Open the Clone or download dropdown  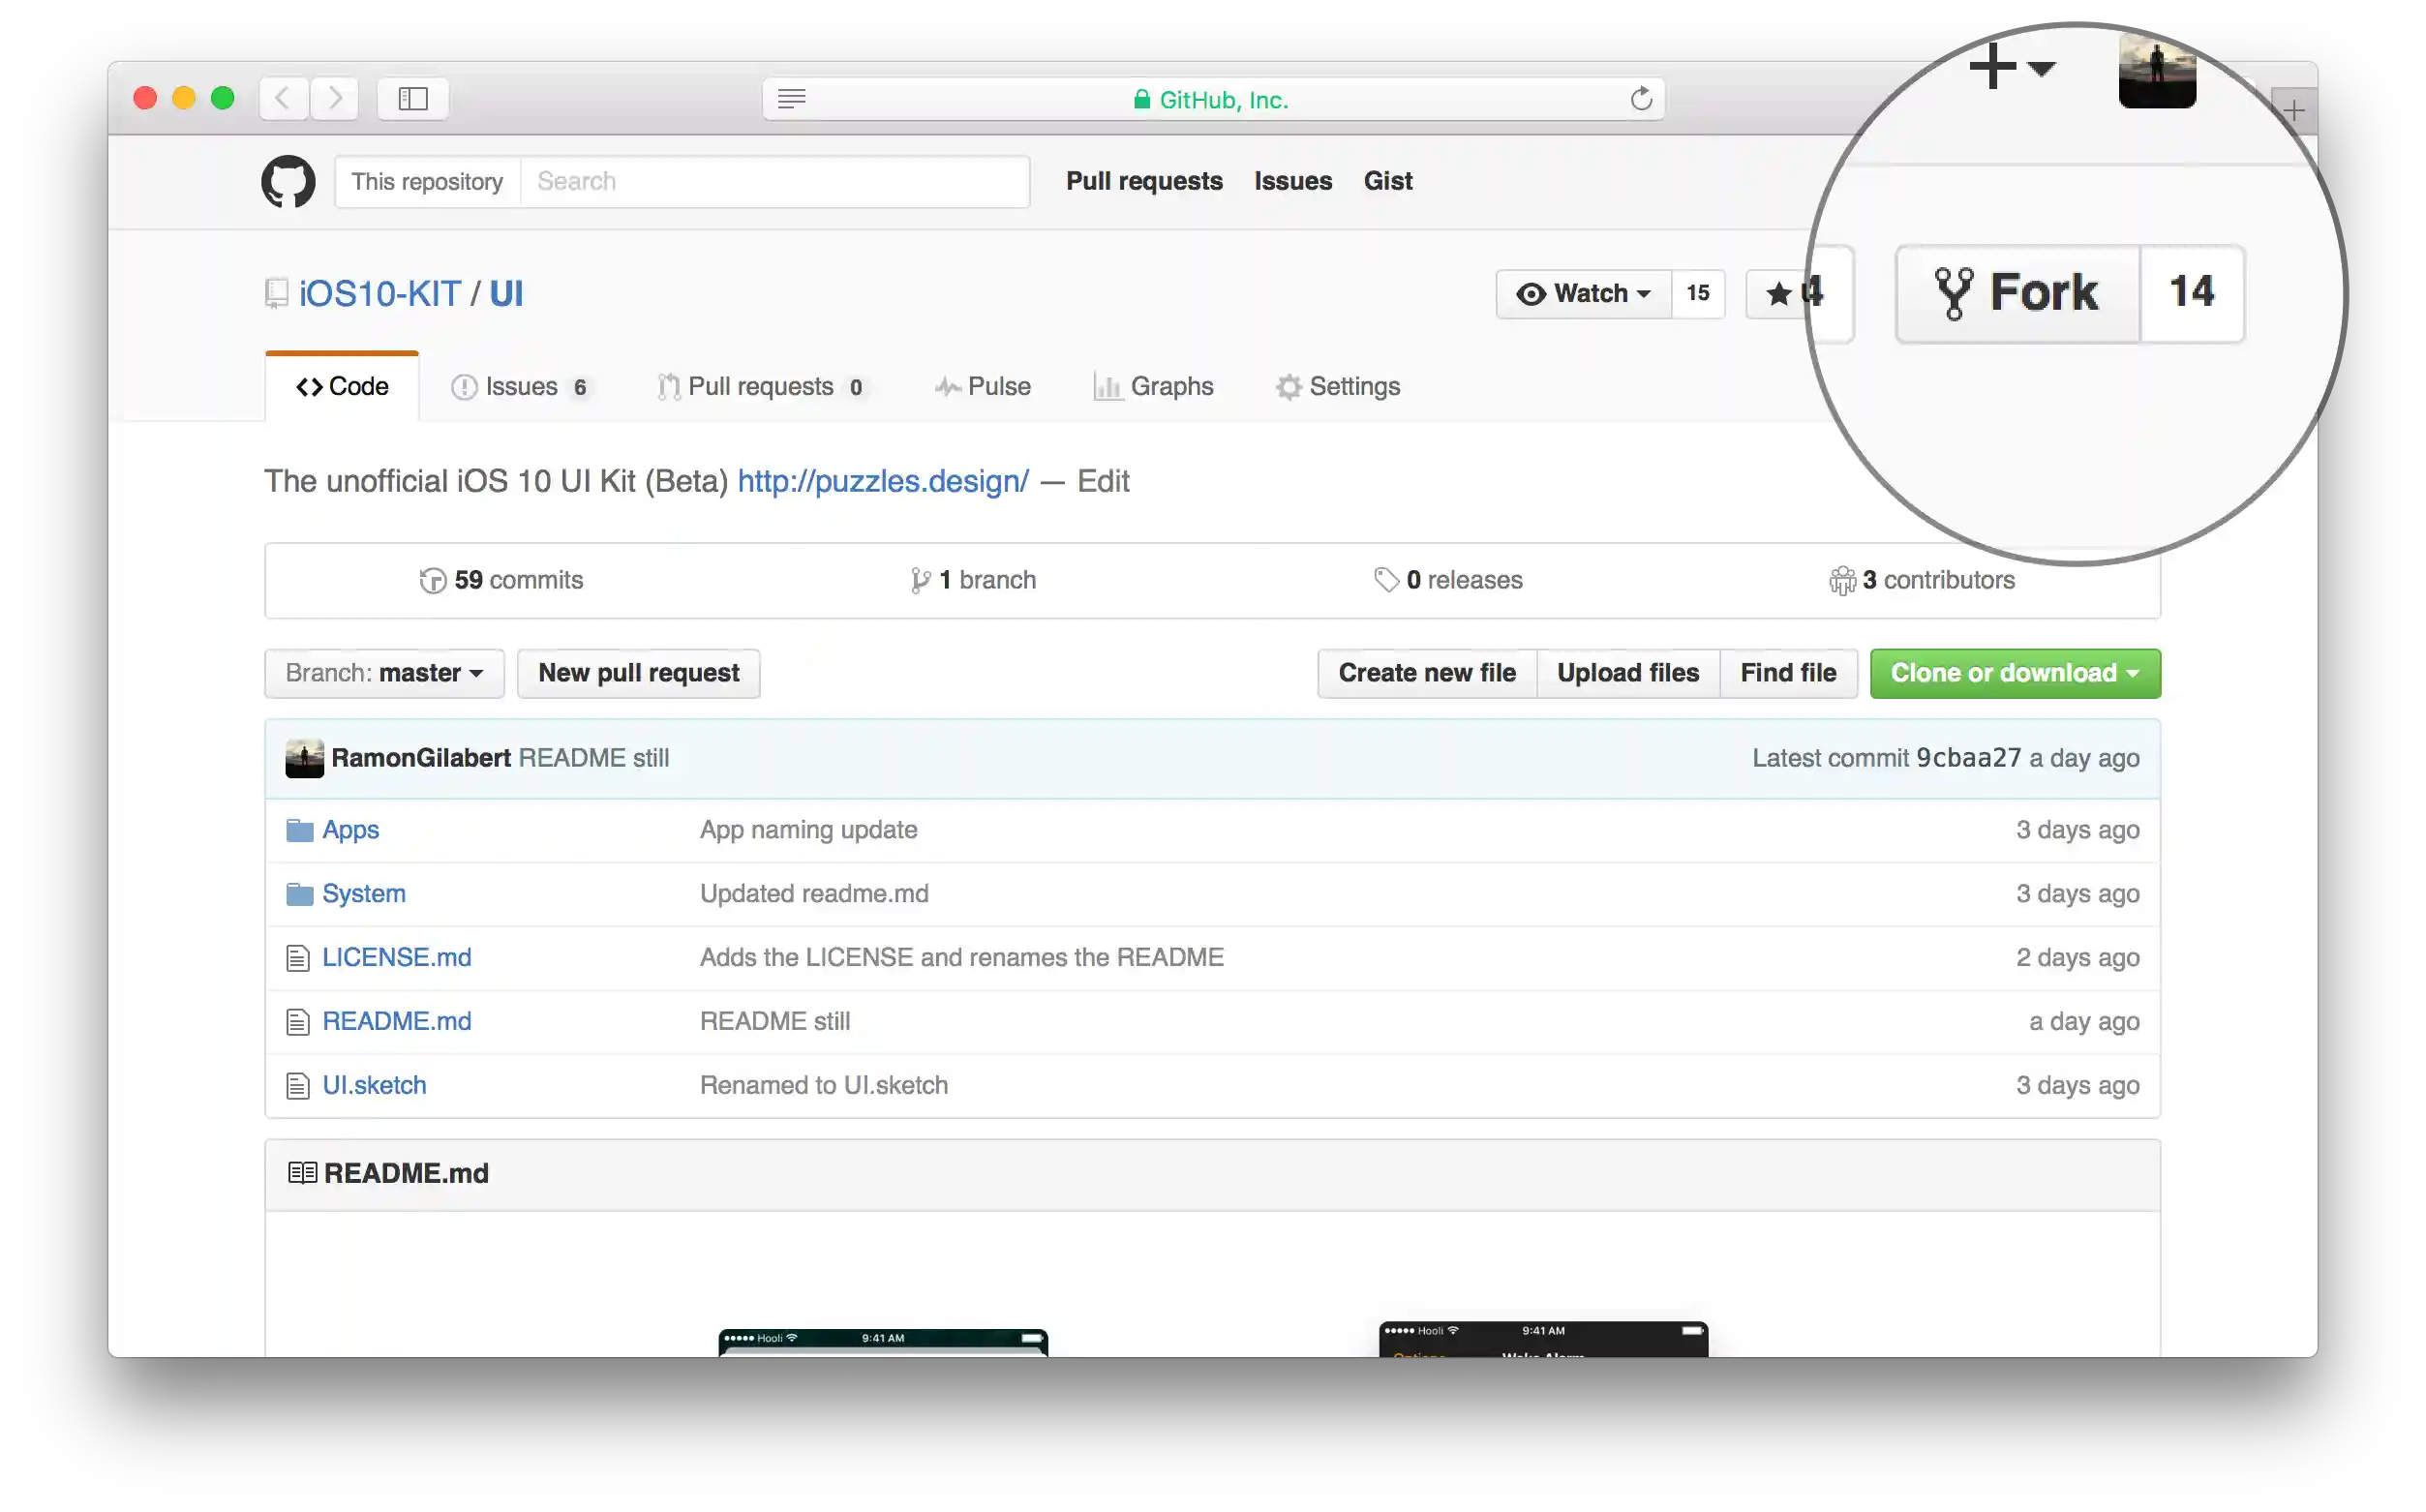(2014, 673)
